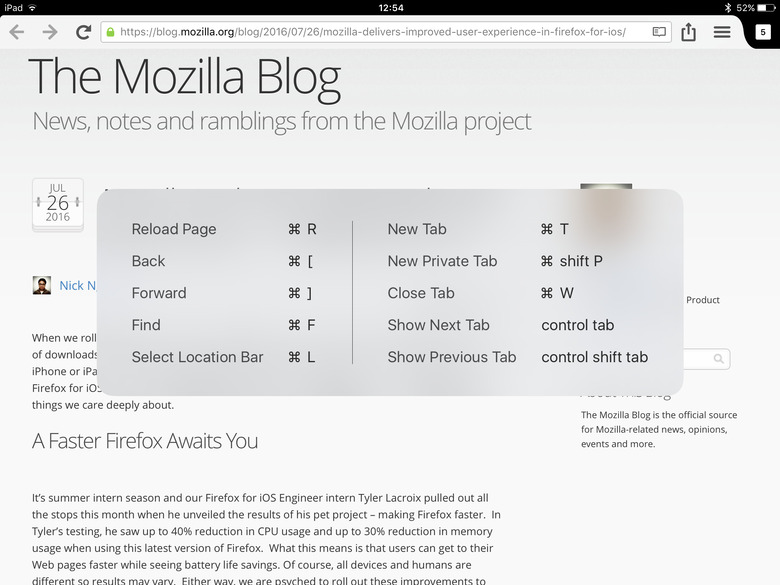780x585 pixels.
Task: Open the tabs tray showing 5
Action: click(x=763, y=32)
